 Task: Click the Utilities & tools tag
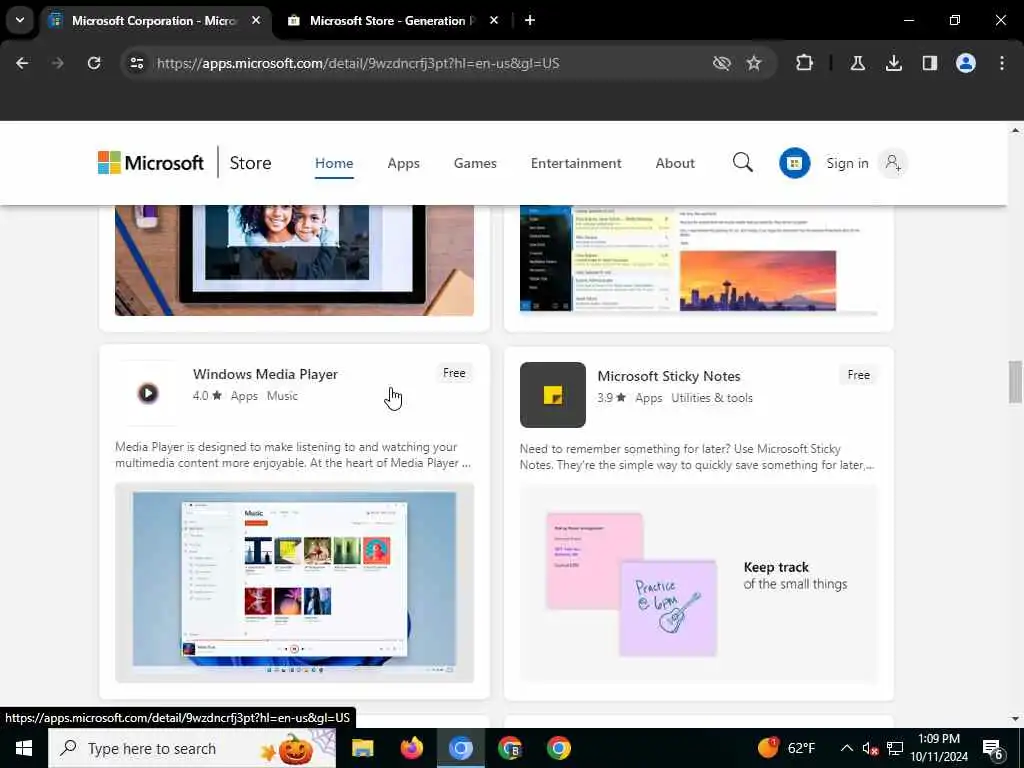(712, 398)
